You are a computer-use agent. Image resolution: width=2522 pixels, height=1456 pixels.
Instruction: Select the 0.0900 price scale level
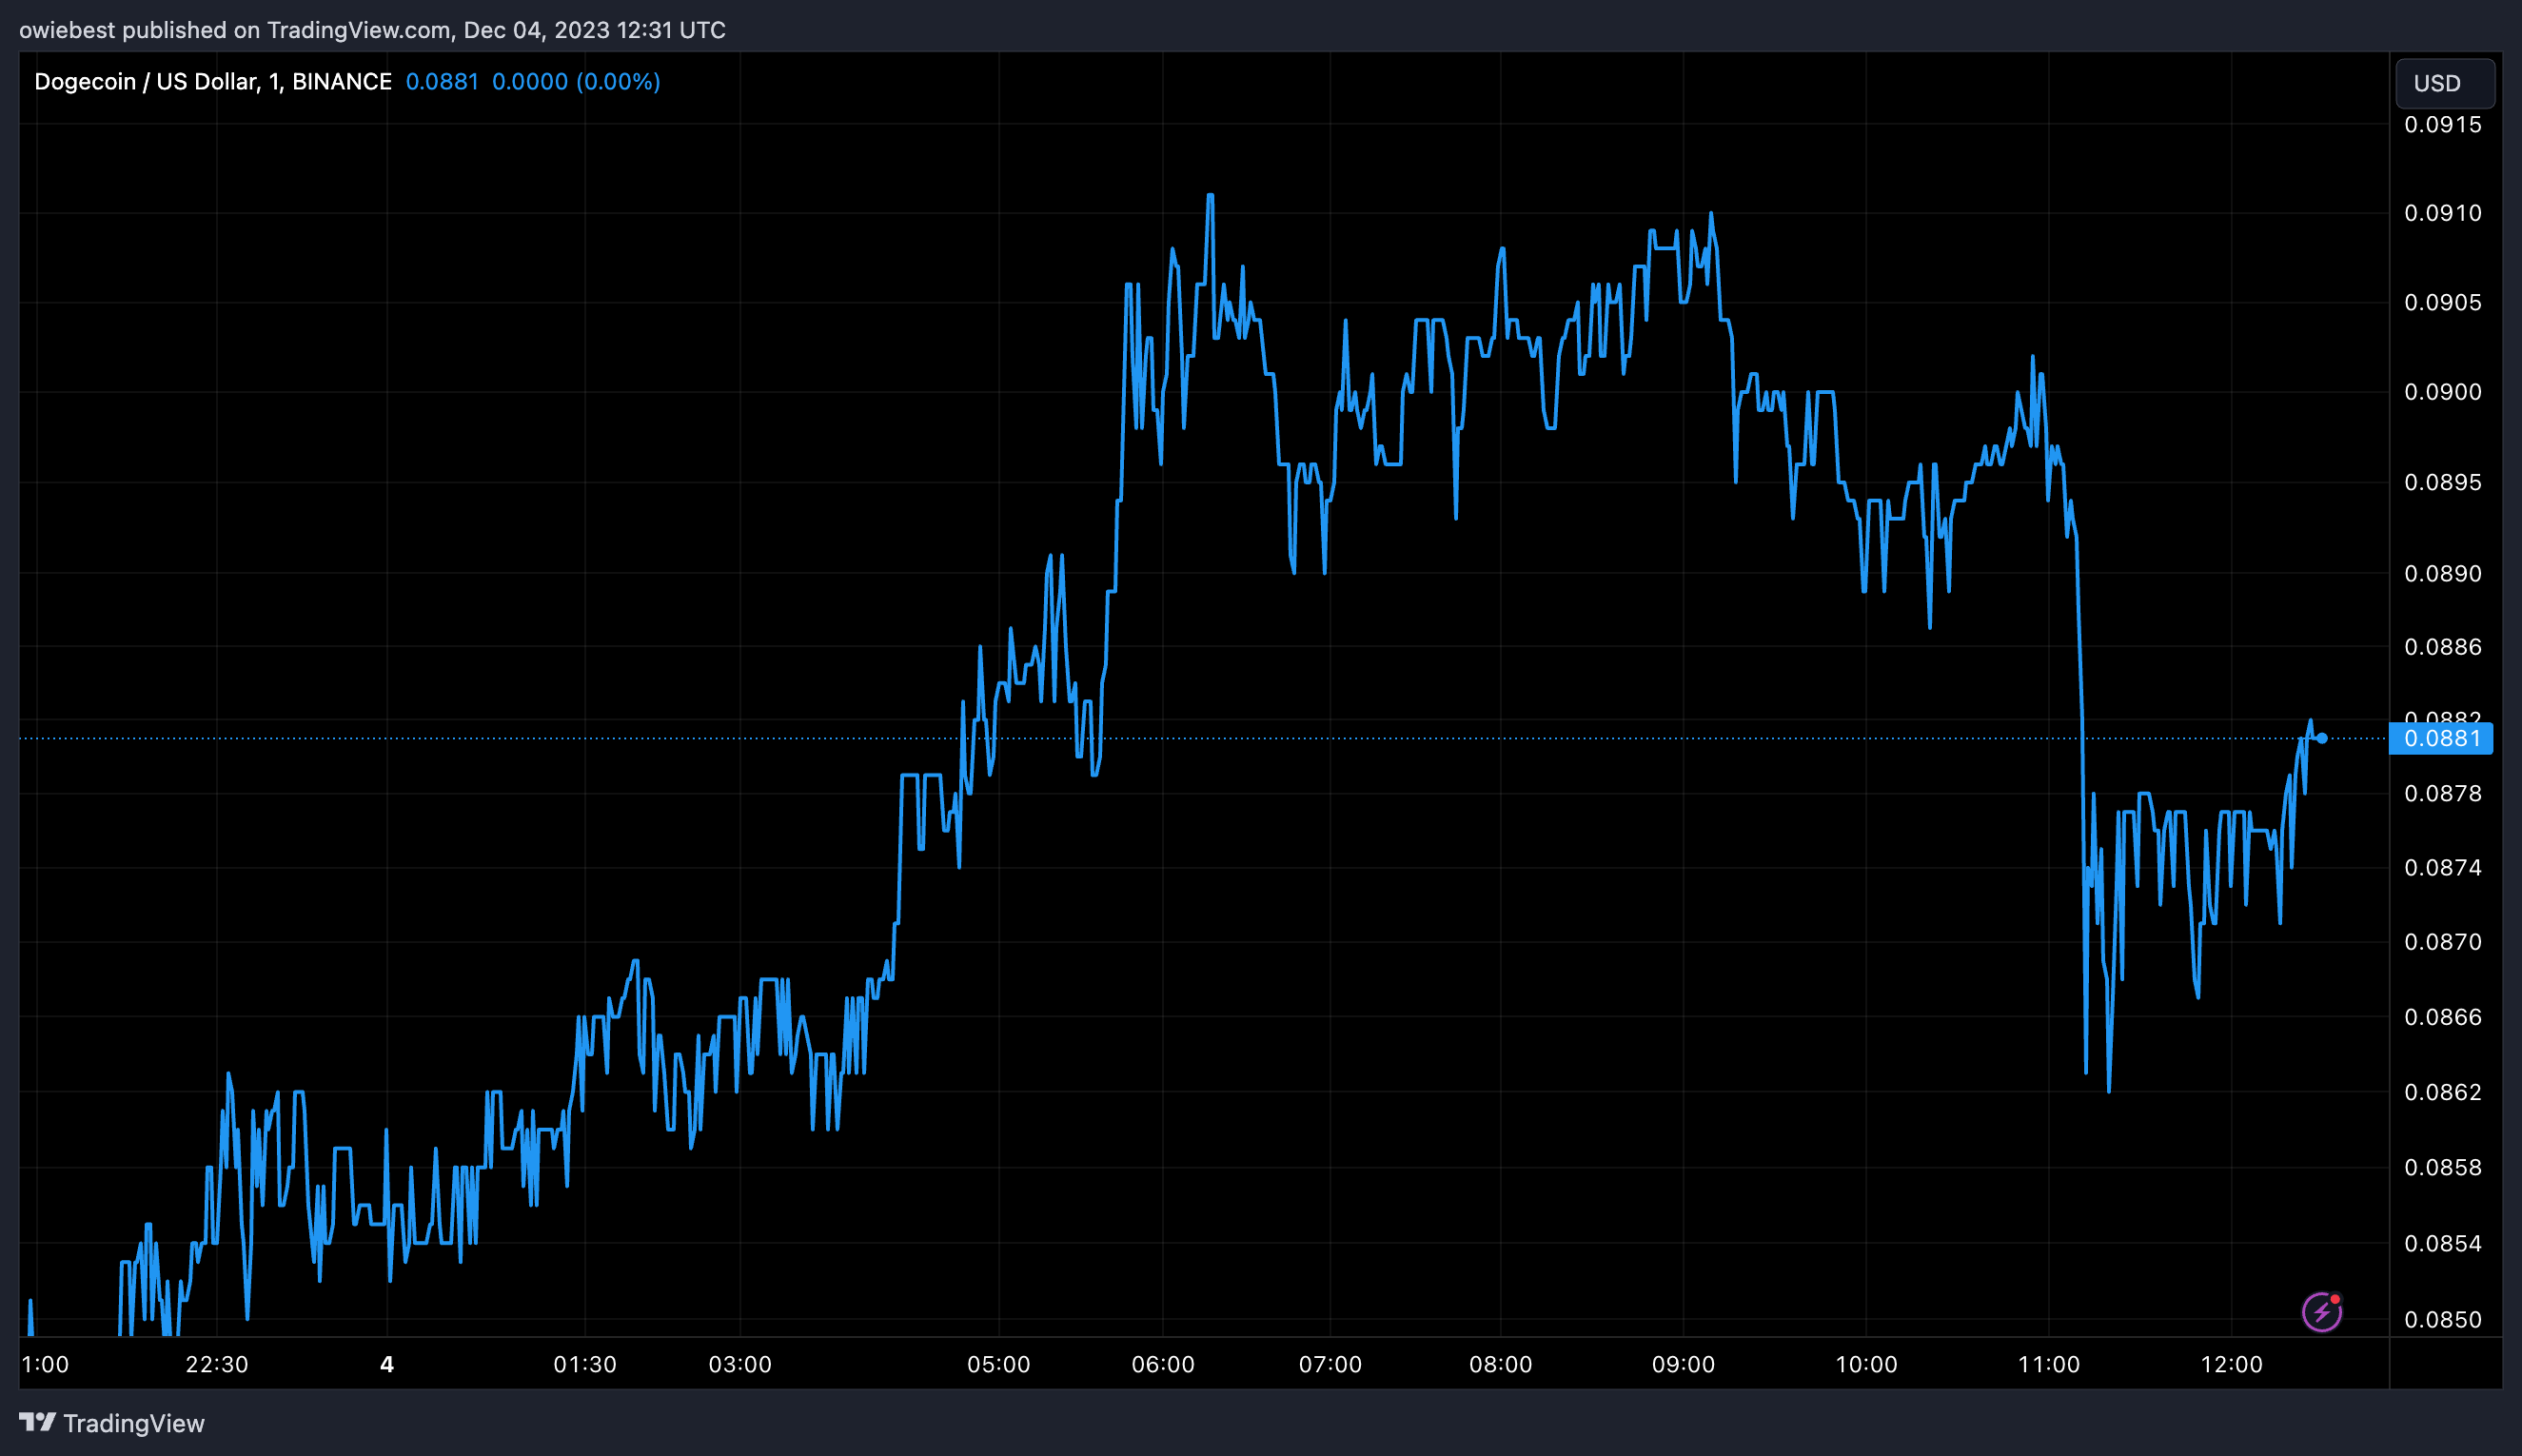pyautogui.click(x=2442, y=392)
